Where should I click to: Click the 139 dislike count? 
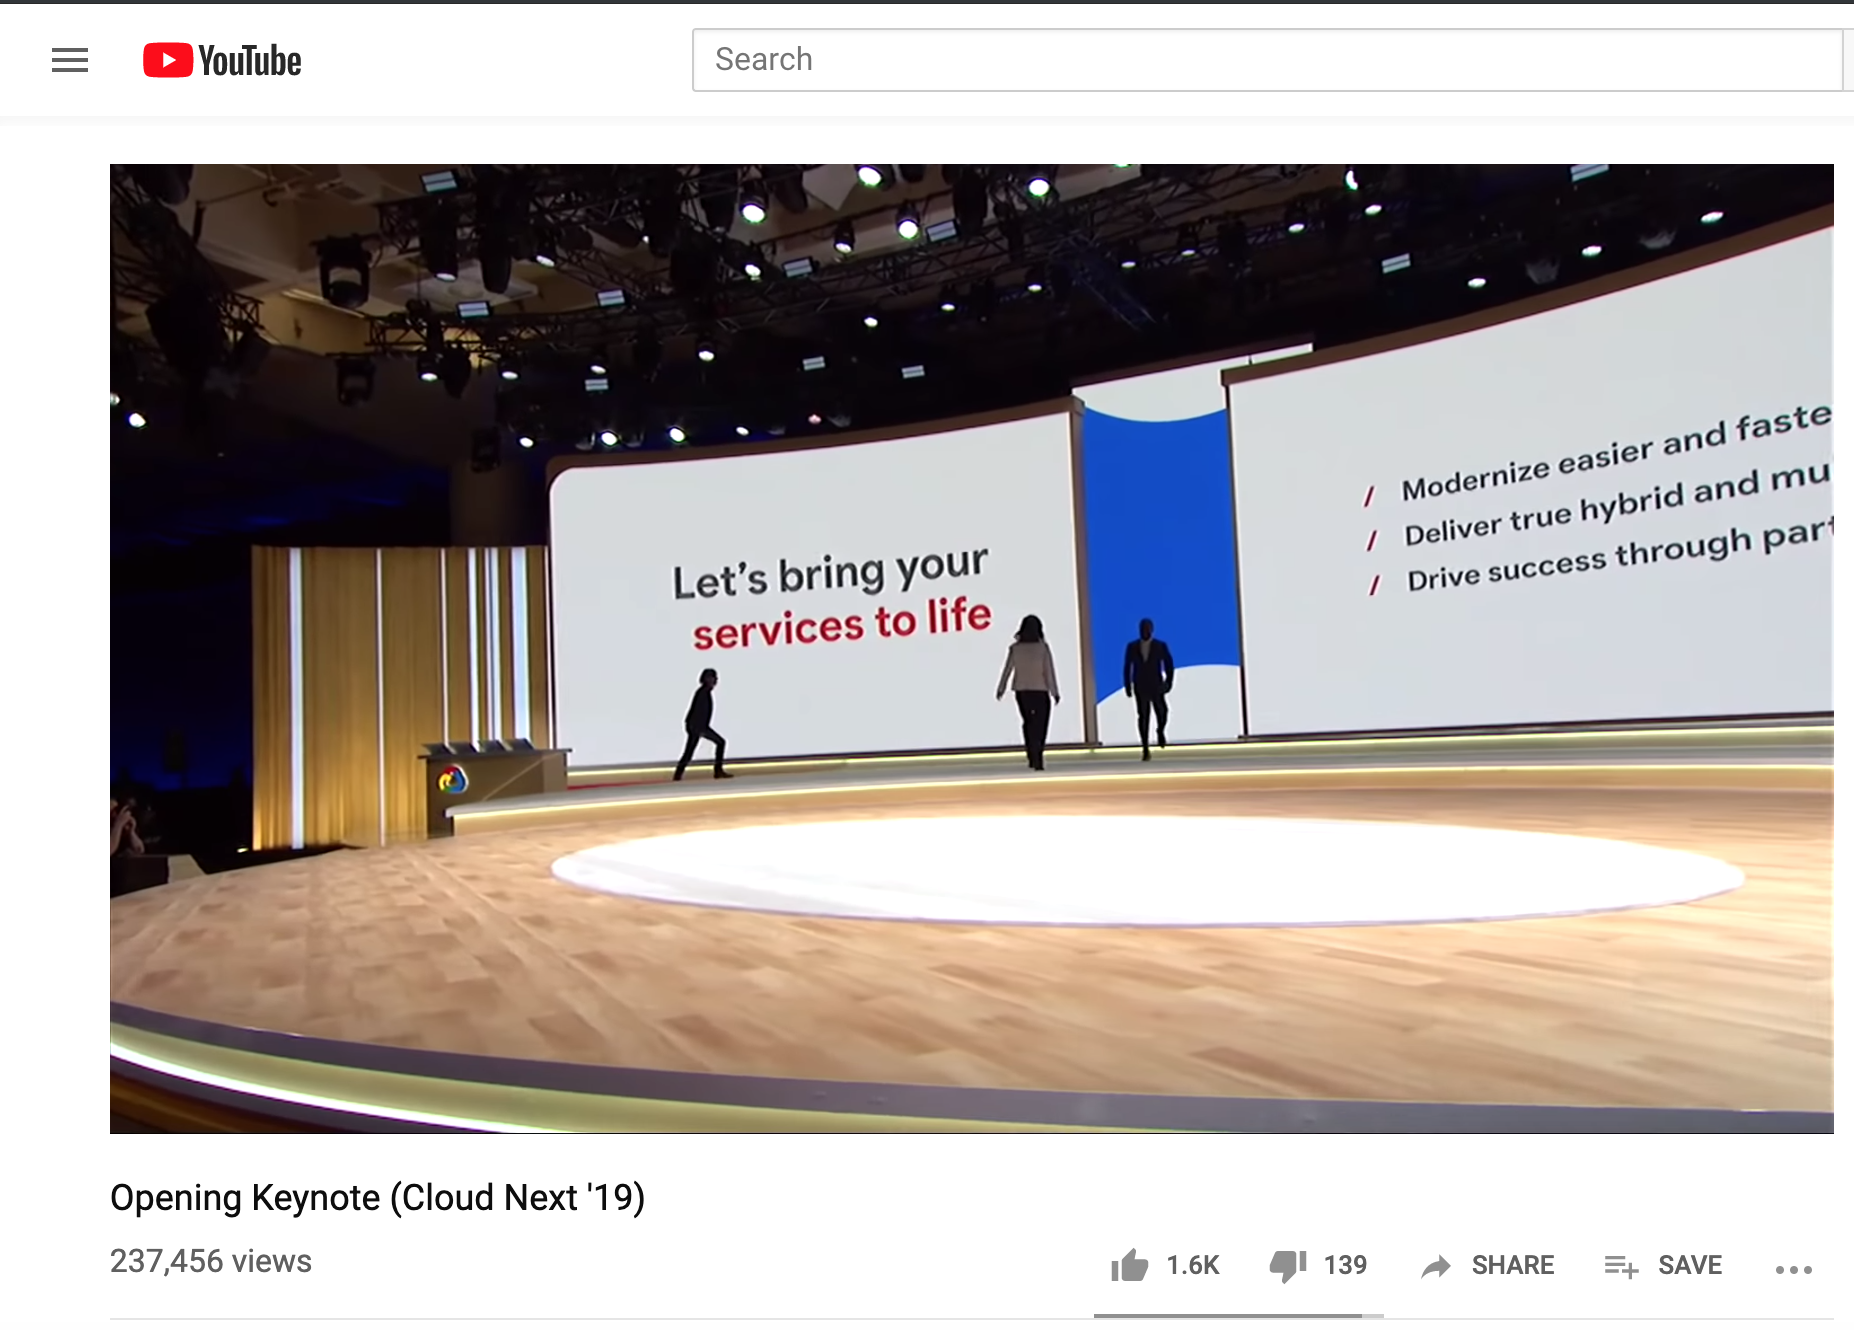1345,1265
